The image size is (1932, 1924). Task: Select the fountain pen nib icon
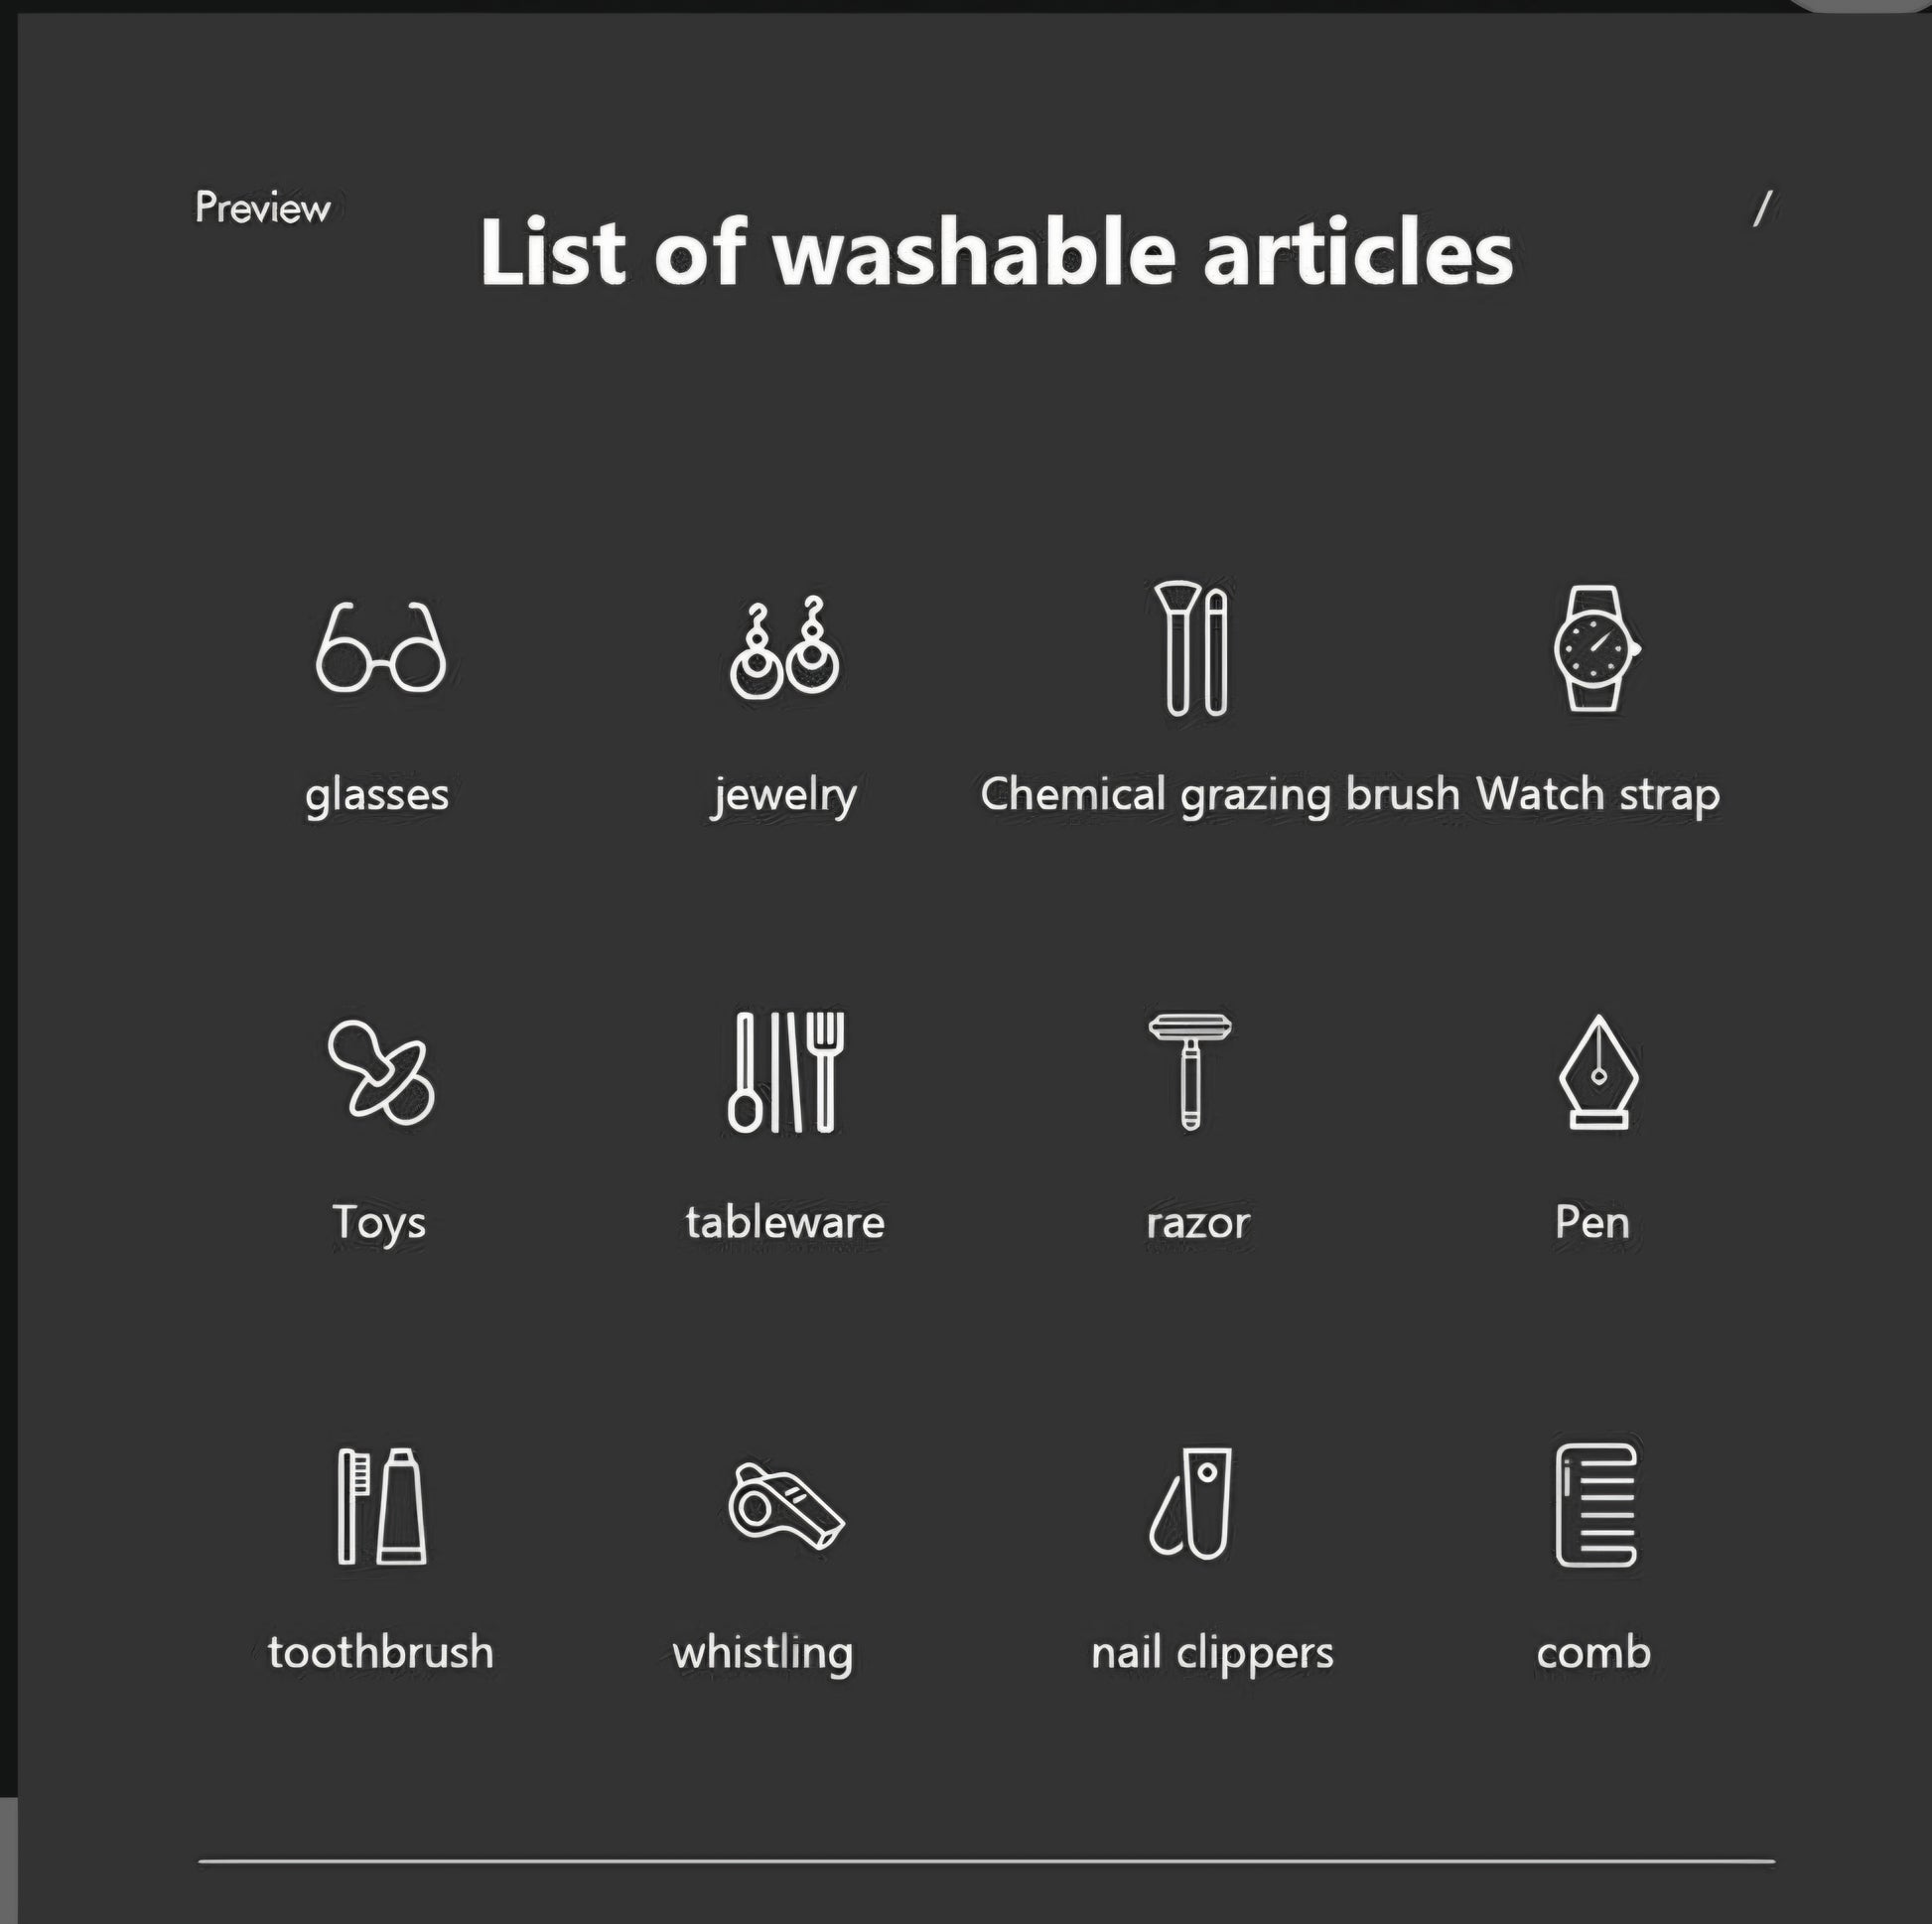click(x=1598, y=1073)
